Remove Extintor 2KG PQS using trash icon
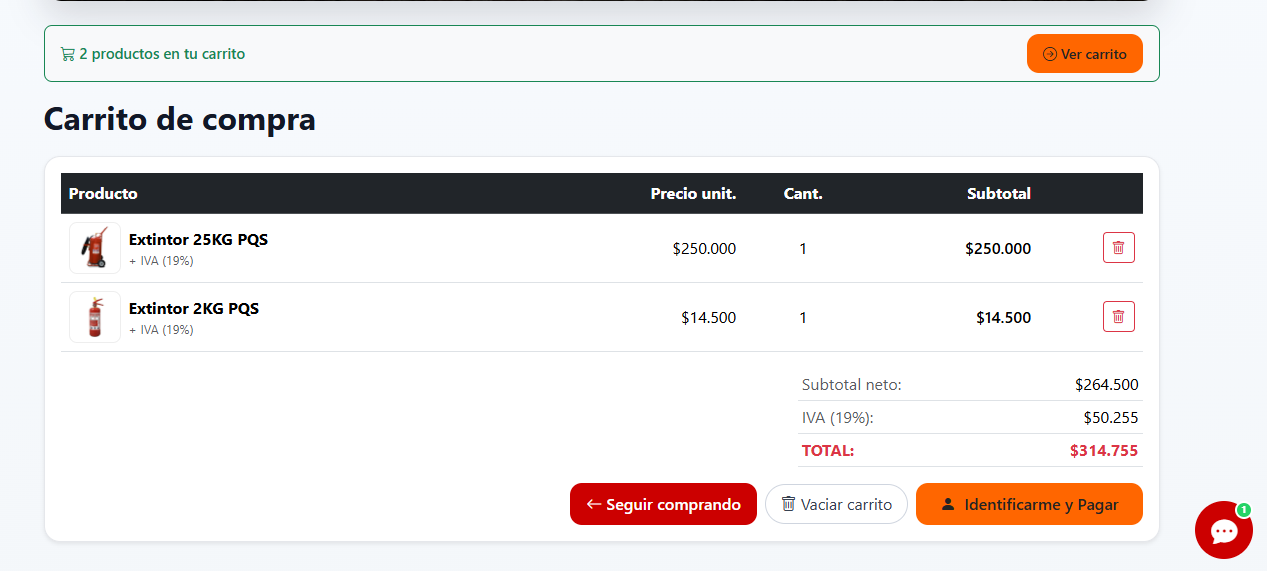Screen dimensions: 1267x571 (1119, 317)
